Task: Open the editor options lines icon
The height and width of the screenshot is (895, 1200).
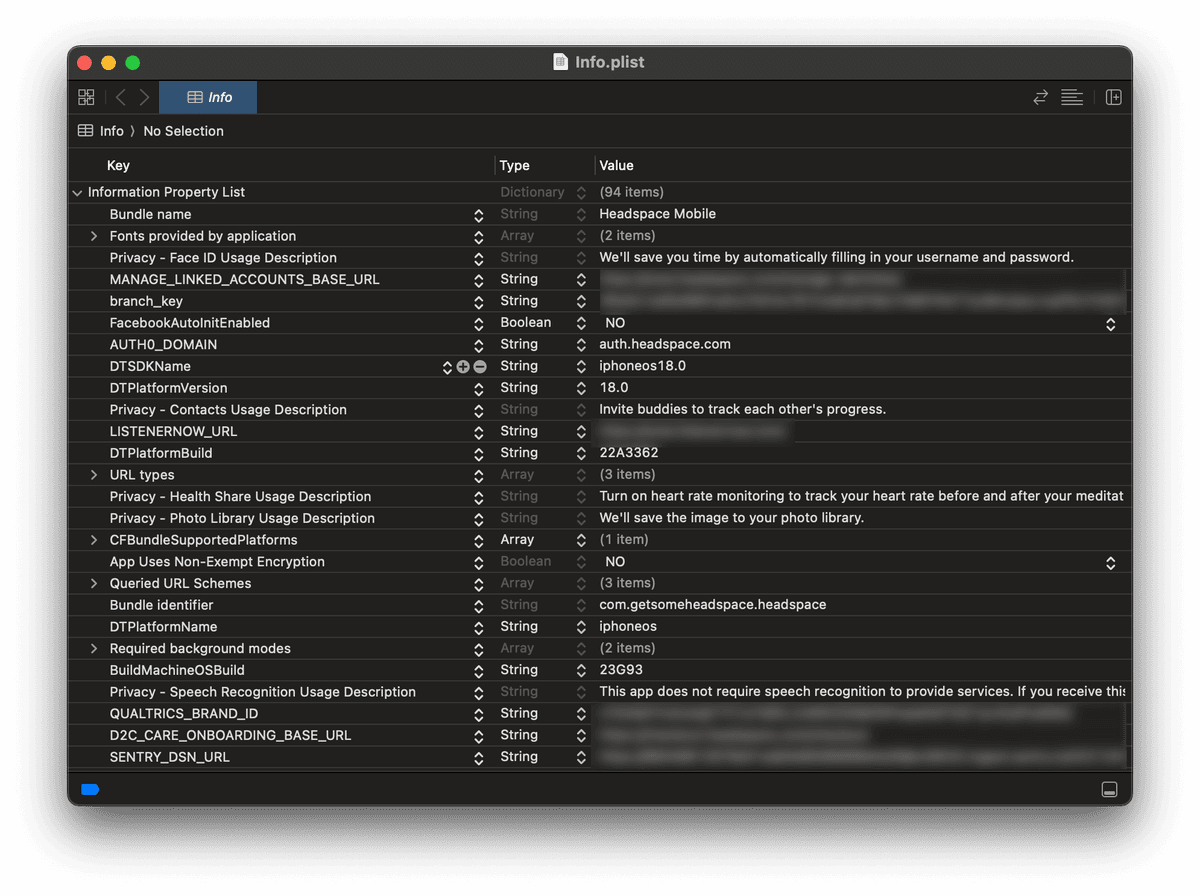Action: (x=1072, y=97)
